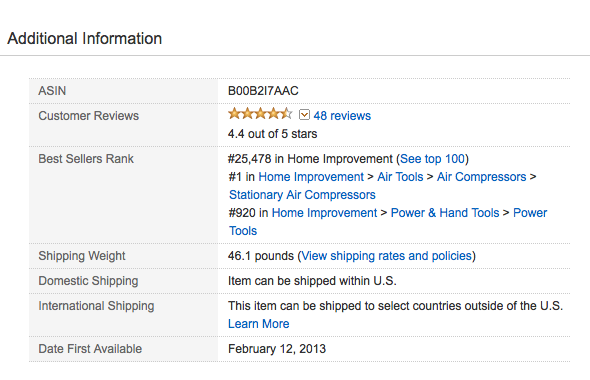
Task: Open Home Improvement in the #1 rank line
Action: coord(311,177)
